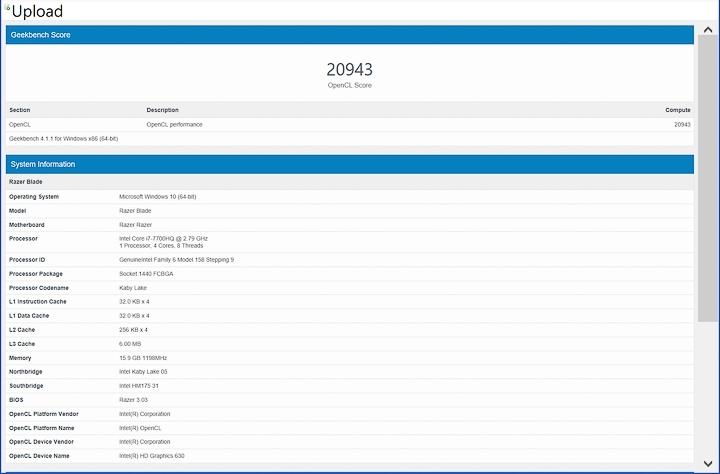Click the Description column header

click(162, 110)
